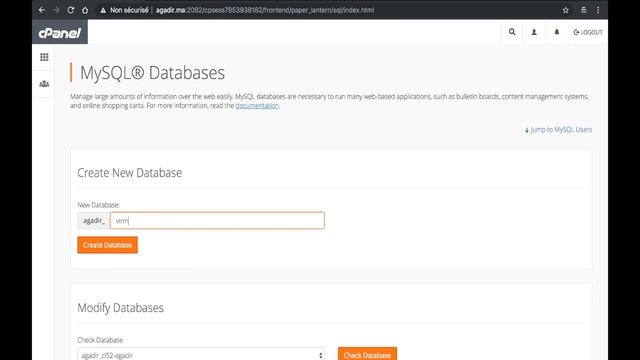Open the Check Database dropdown
Screen dimensions: 640x360
pos(201,355)
